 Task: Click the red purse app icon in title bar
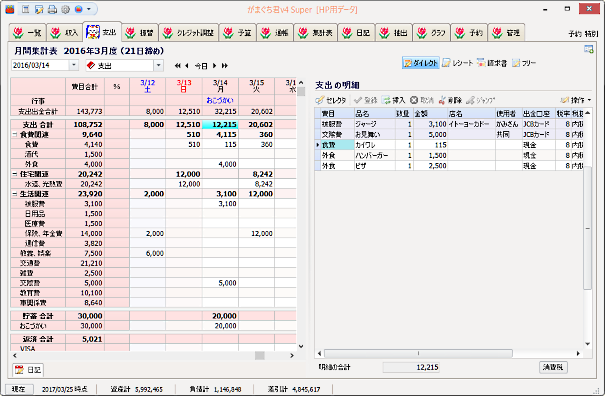(10, 9)
